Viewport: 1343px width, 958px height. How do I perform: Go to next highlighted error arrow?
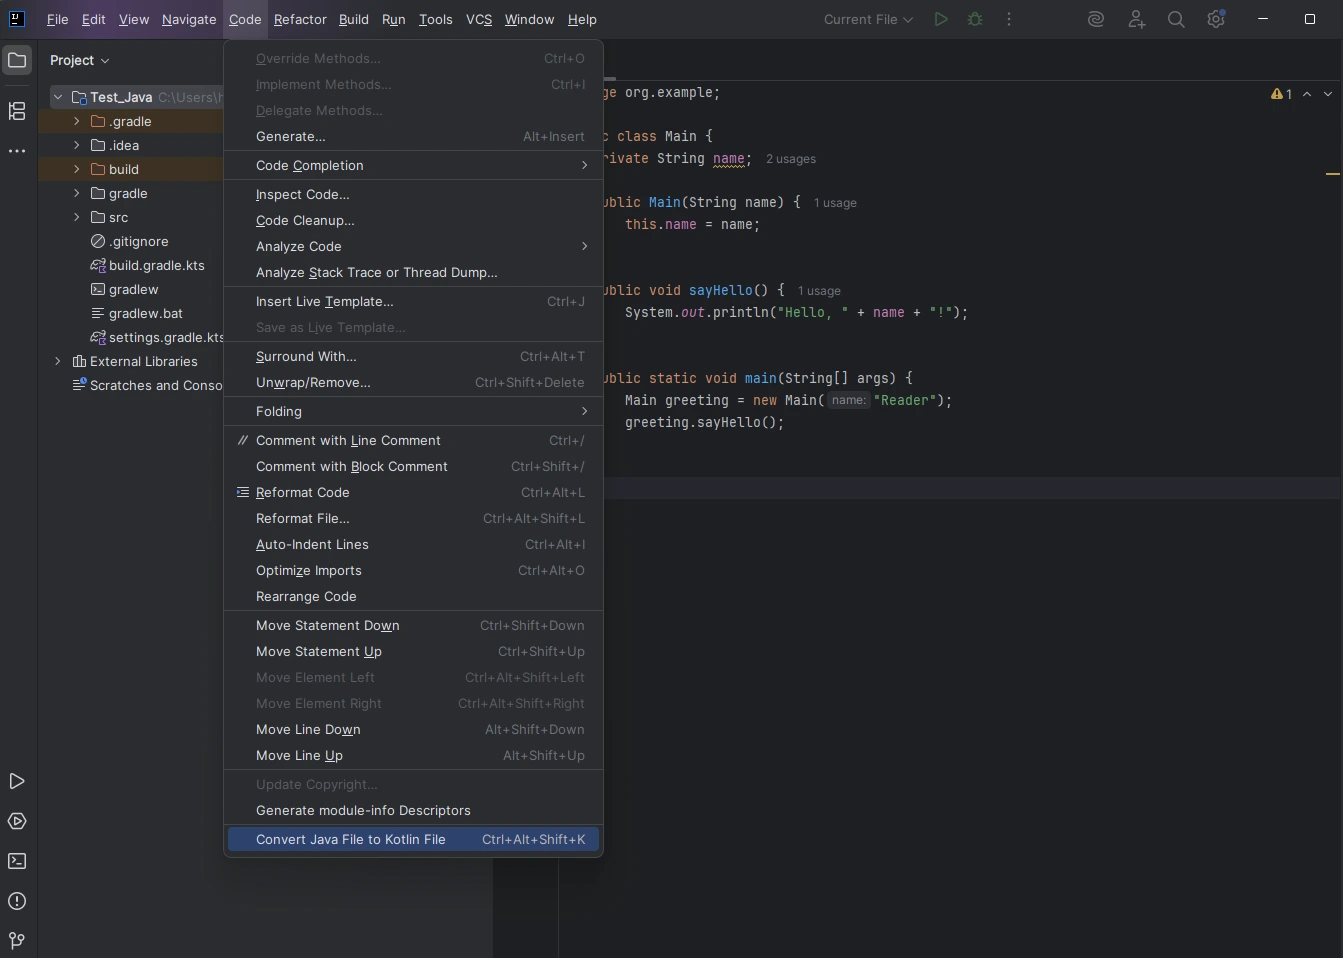tap(1328, 94)
